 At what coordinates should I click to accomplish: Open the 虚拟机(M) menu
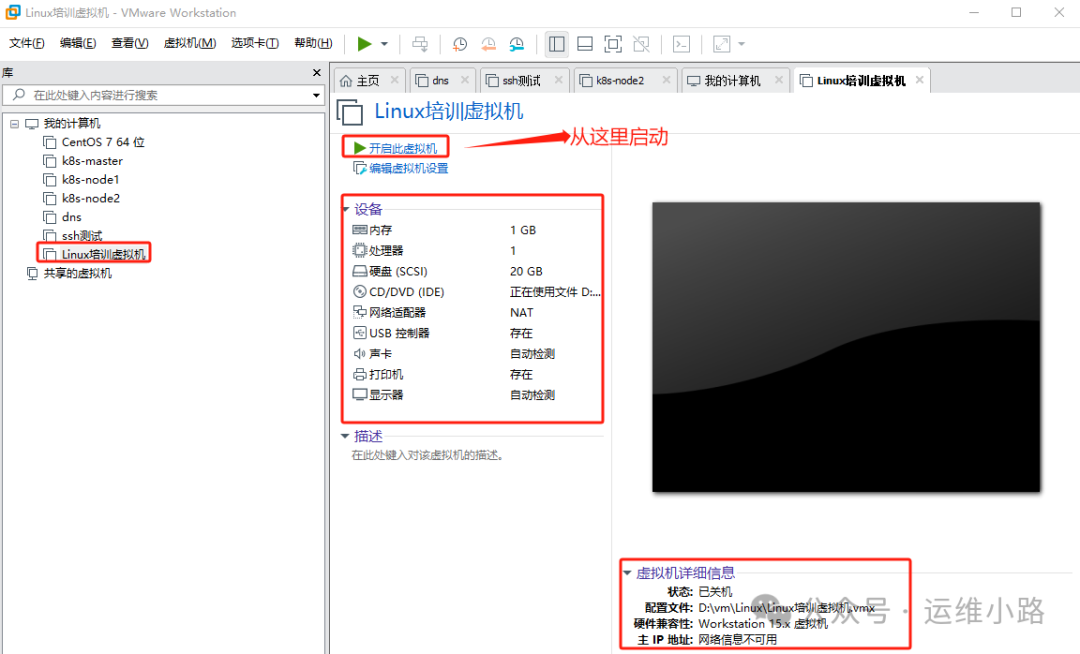(189, 43)
